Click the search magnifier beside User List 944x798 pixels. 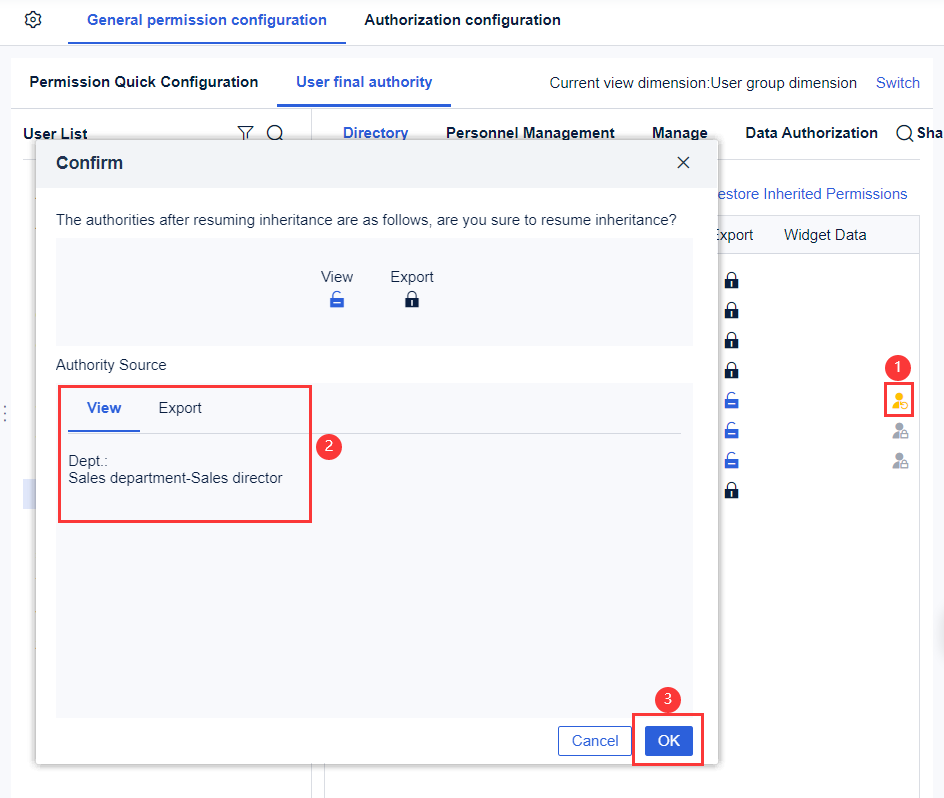pyautogui.click(x=274, y=132)
